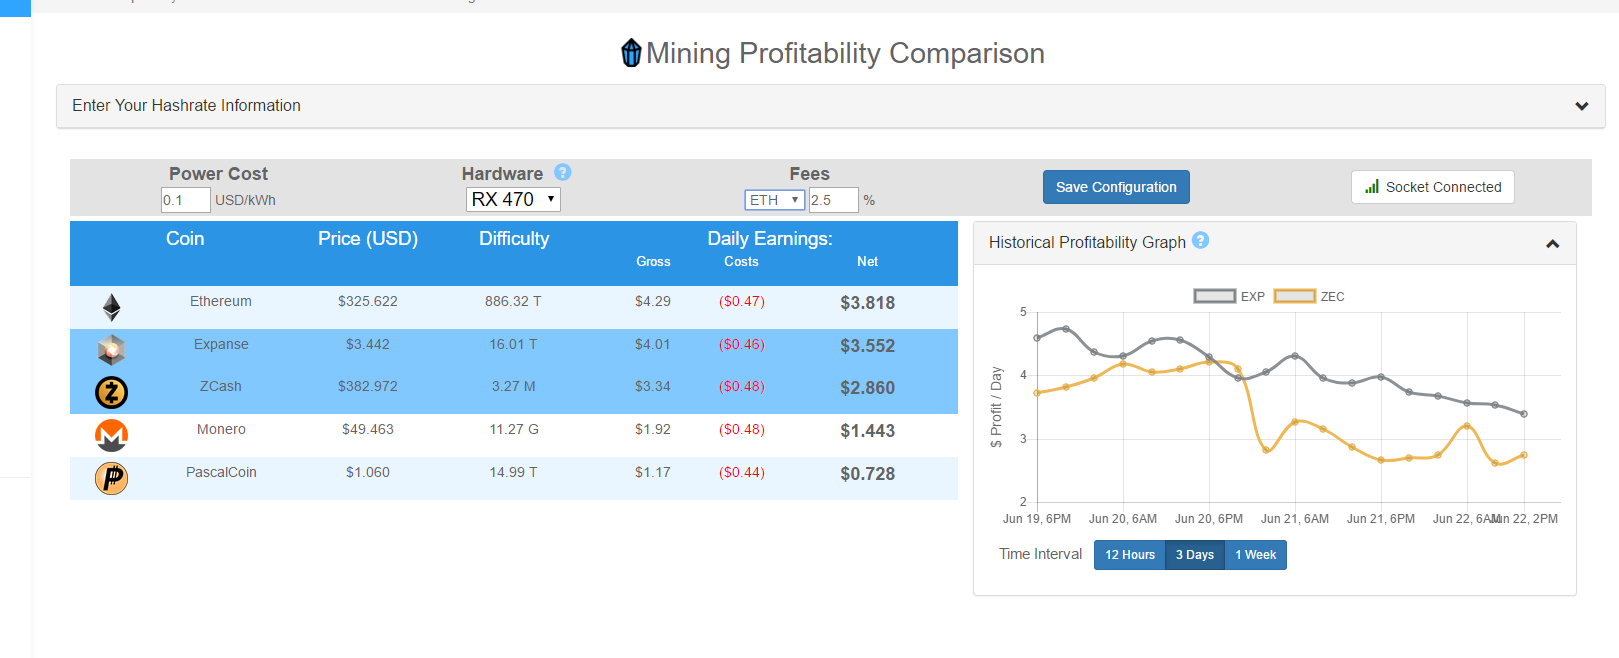The width and height of the screenshot is (1619, 658).
Task: Click the Save Configuration button
Action: (1116, 187)
